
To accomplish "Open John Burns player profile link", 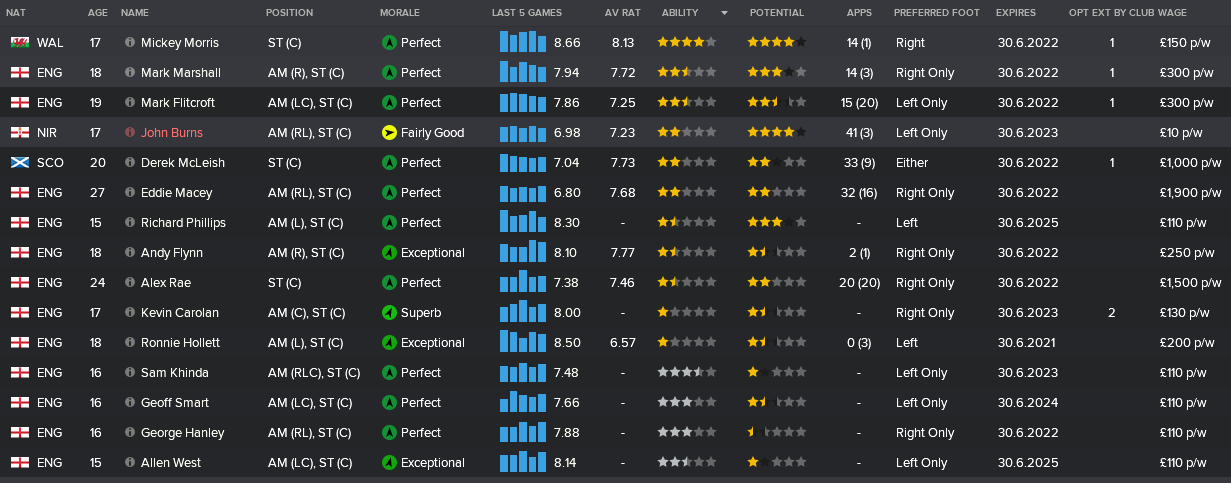I will (x=172, y=133).
